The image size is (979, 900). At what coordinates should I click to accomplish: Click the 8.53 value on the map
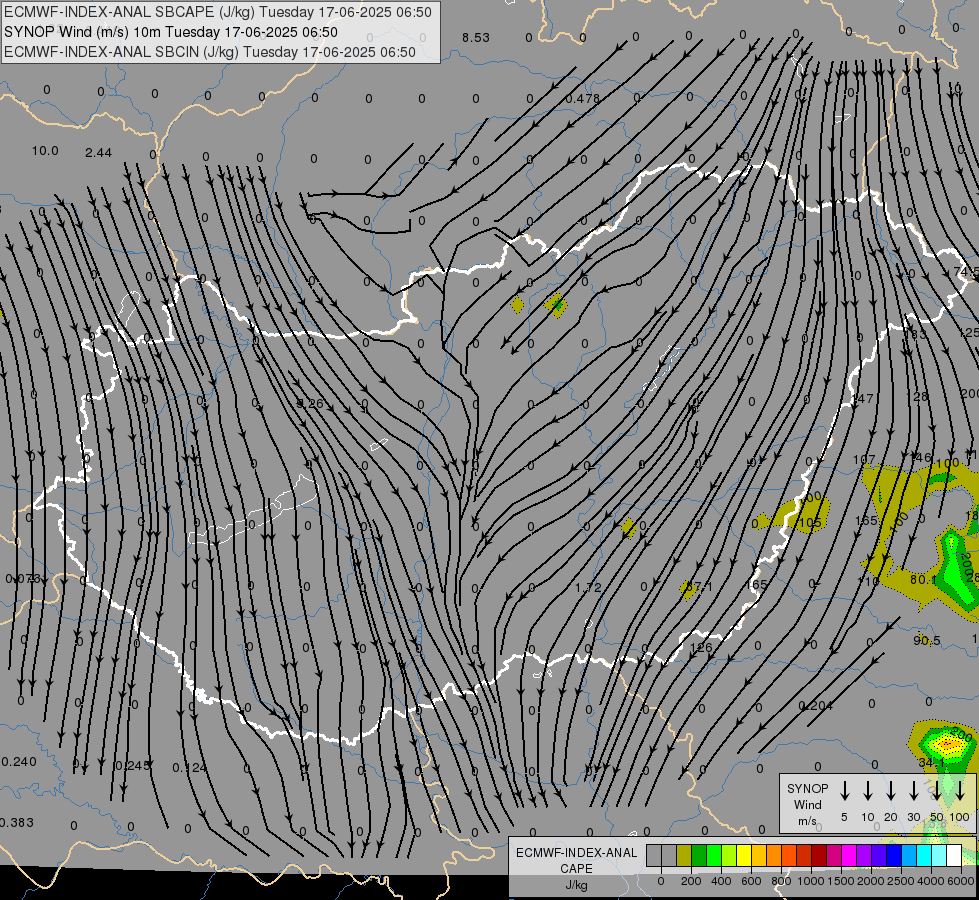[476, 37]
